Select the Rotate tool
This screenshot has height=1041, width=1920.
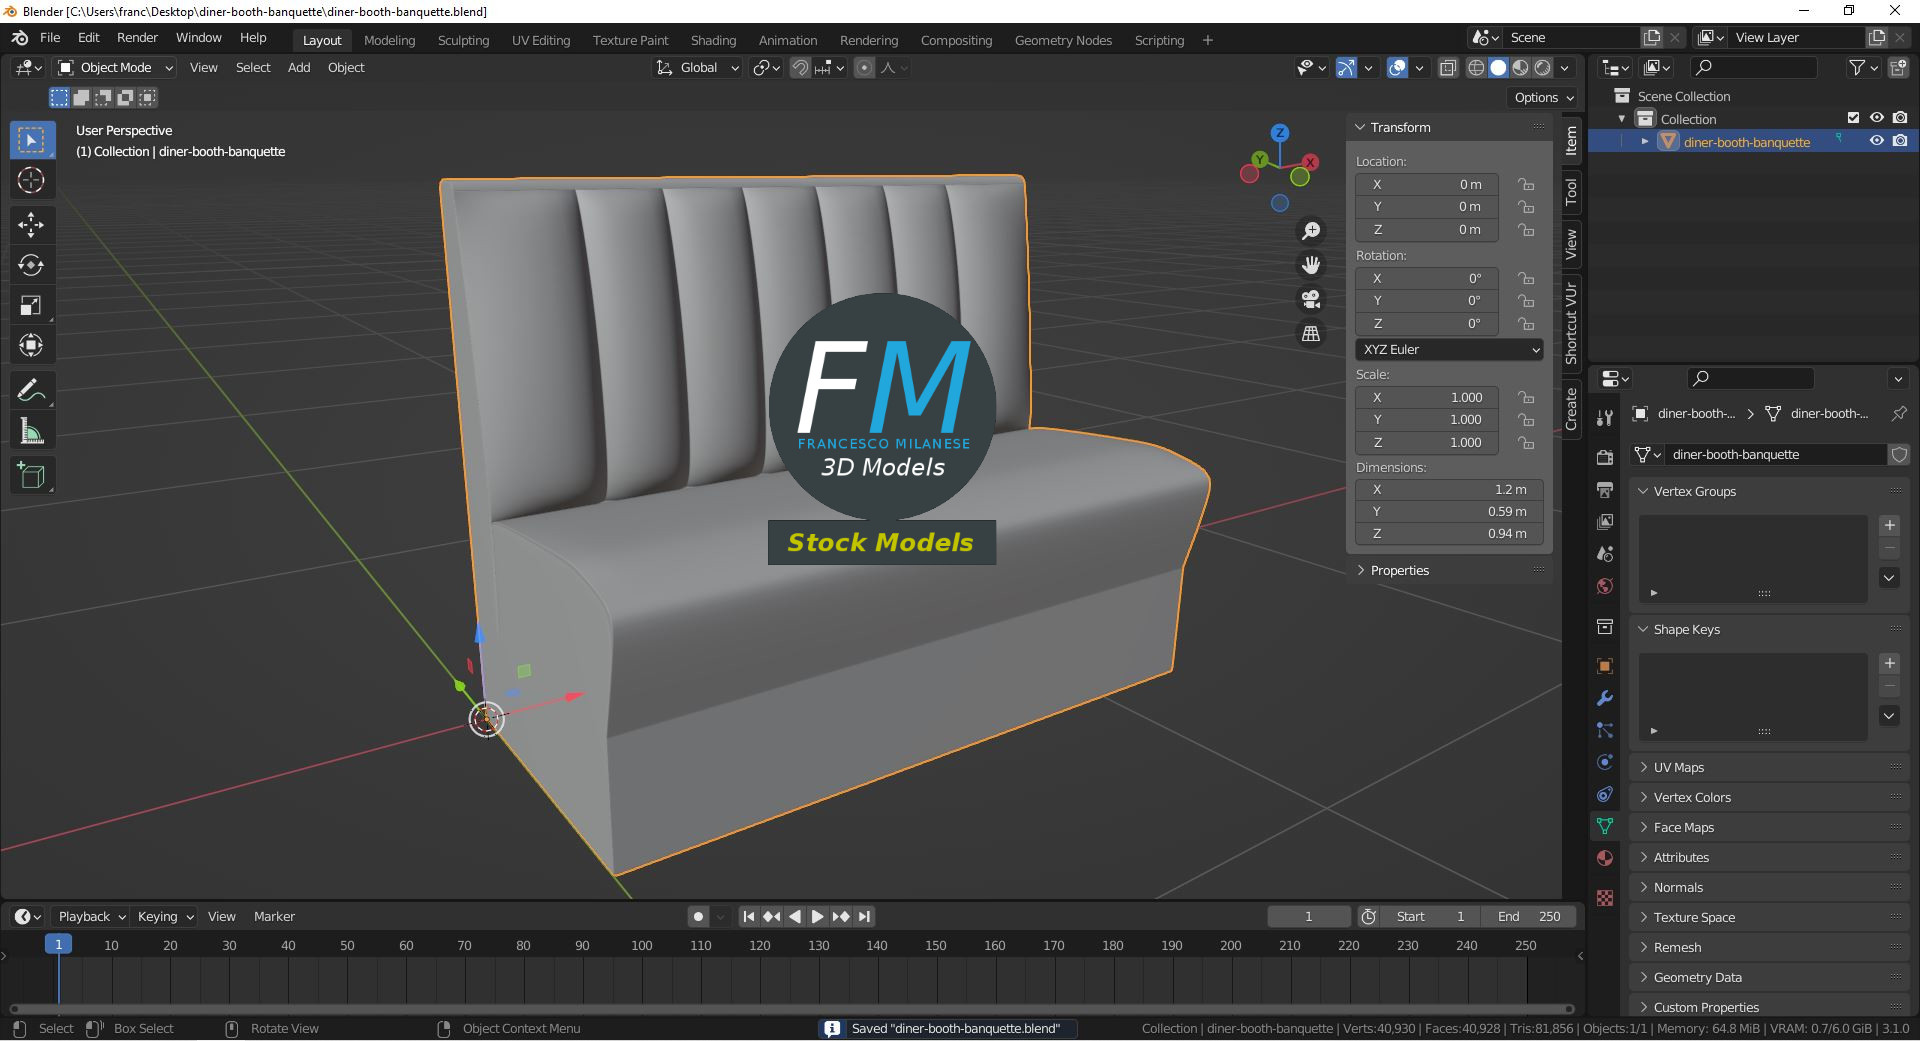pyautogui.click(x=31, y=265)
